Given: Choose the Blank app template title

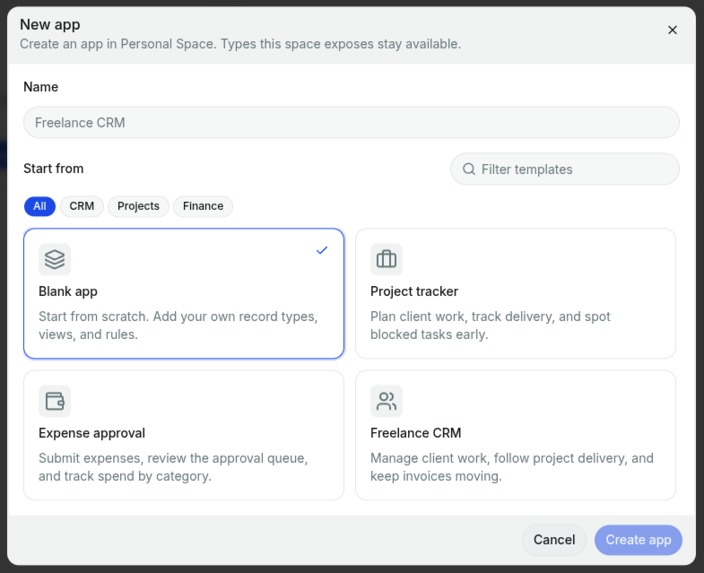Looking at the screenshot, I should (x=68, y=291).
